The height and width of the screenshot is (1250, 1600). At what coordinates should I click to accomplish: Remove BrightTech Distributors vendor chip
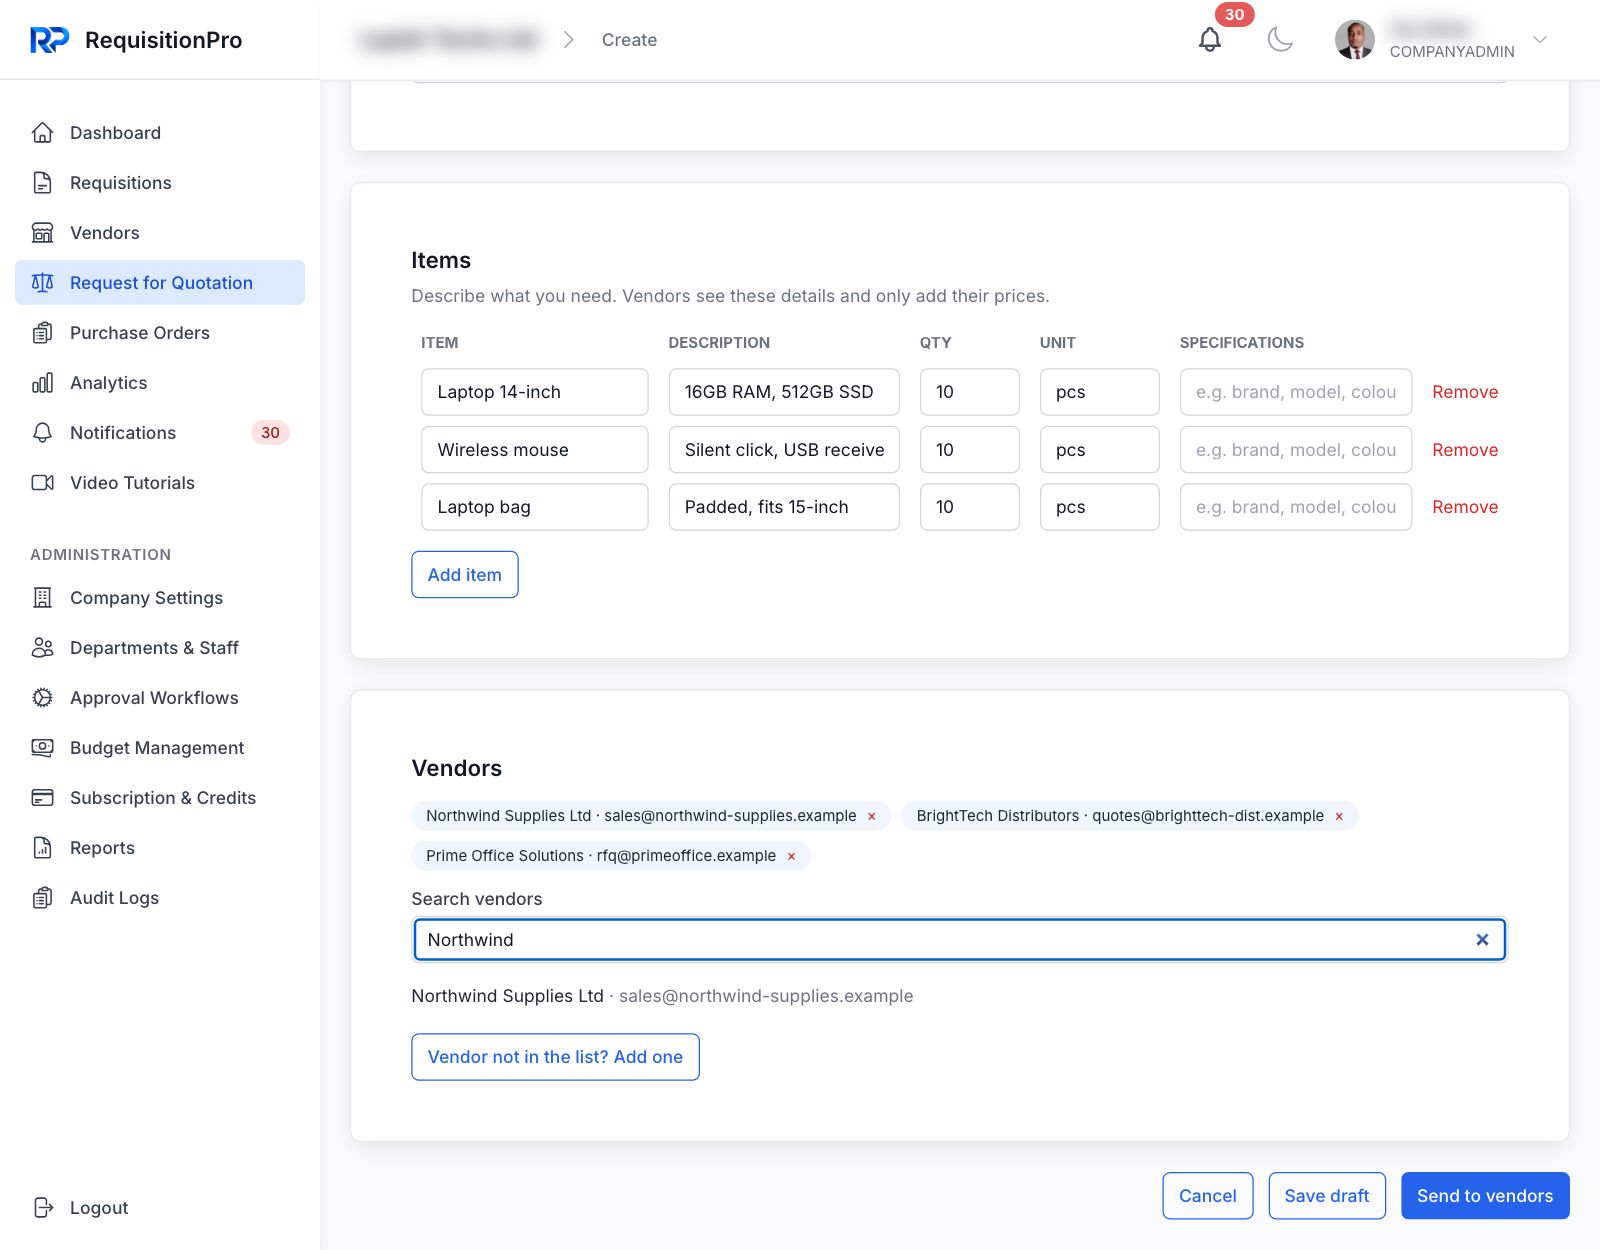[1339, 817]
